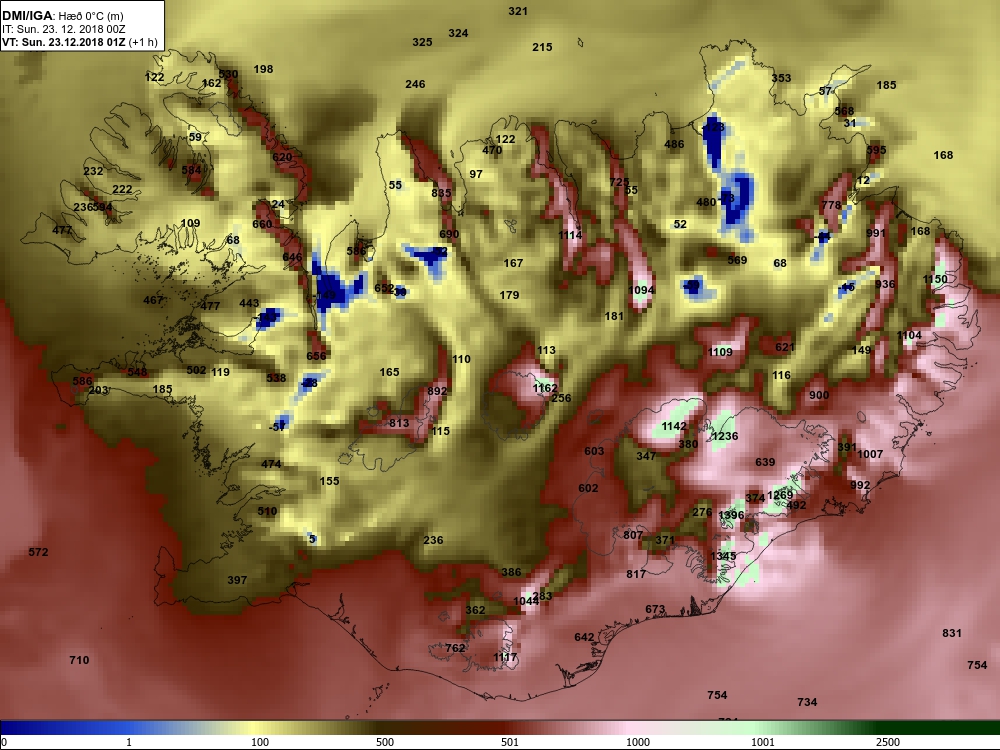Screen dimensions: 1000x750
Task: Select the map value 467
Action: (153, 300)
